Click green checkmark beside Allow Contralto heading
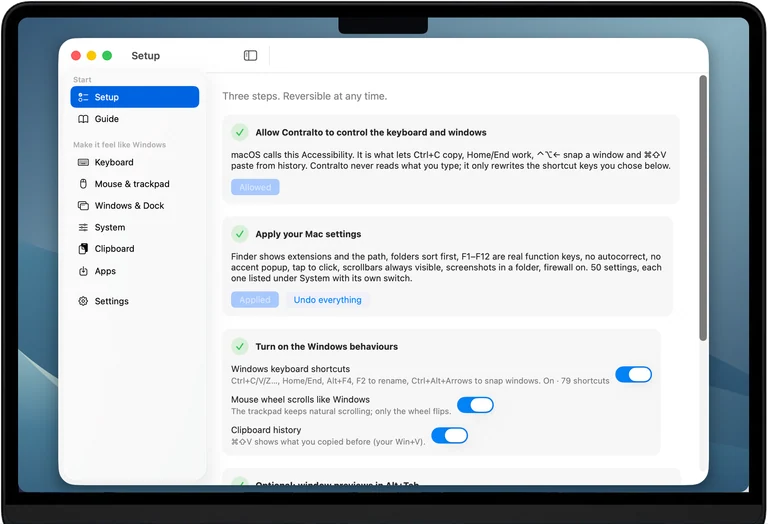Viewport: 768px width, 524px height. tap(240, 132)
